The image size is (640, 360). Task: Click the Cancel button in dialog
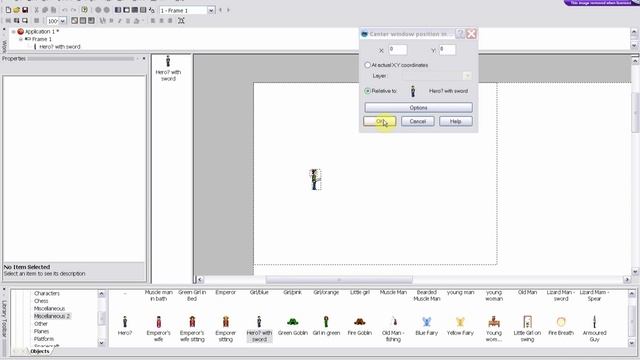click(418, 121)
